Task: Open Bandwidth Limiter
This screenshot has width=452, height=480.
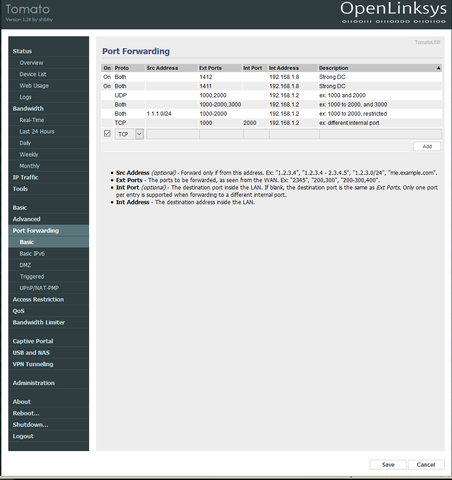Action: point(39,322)
